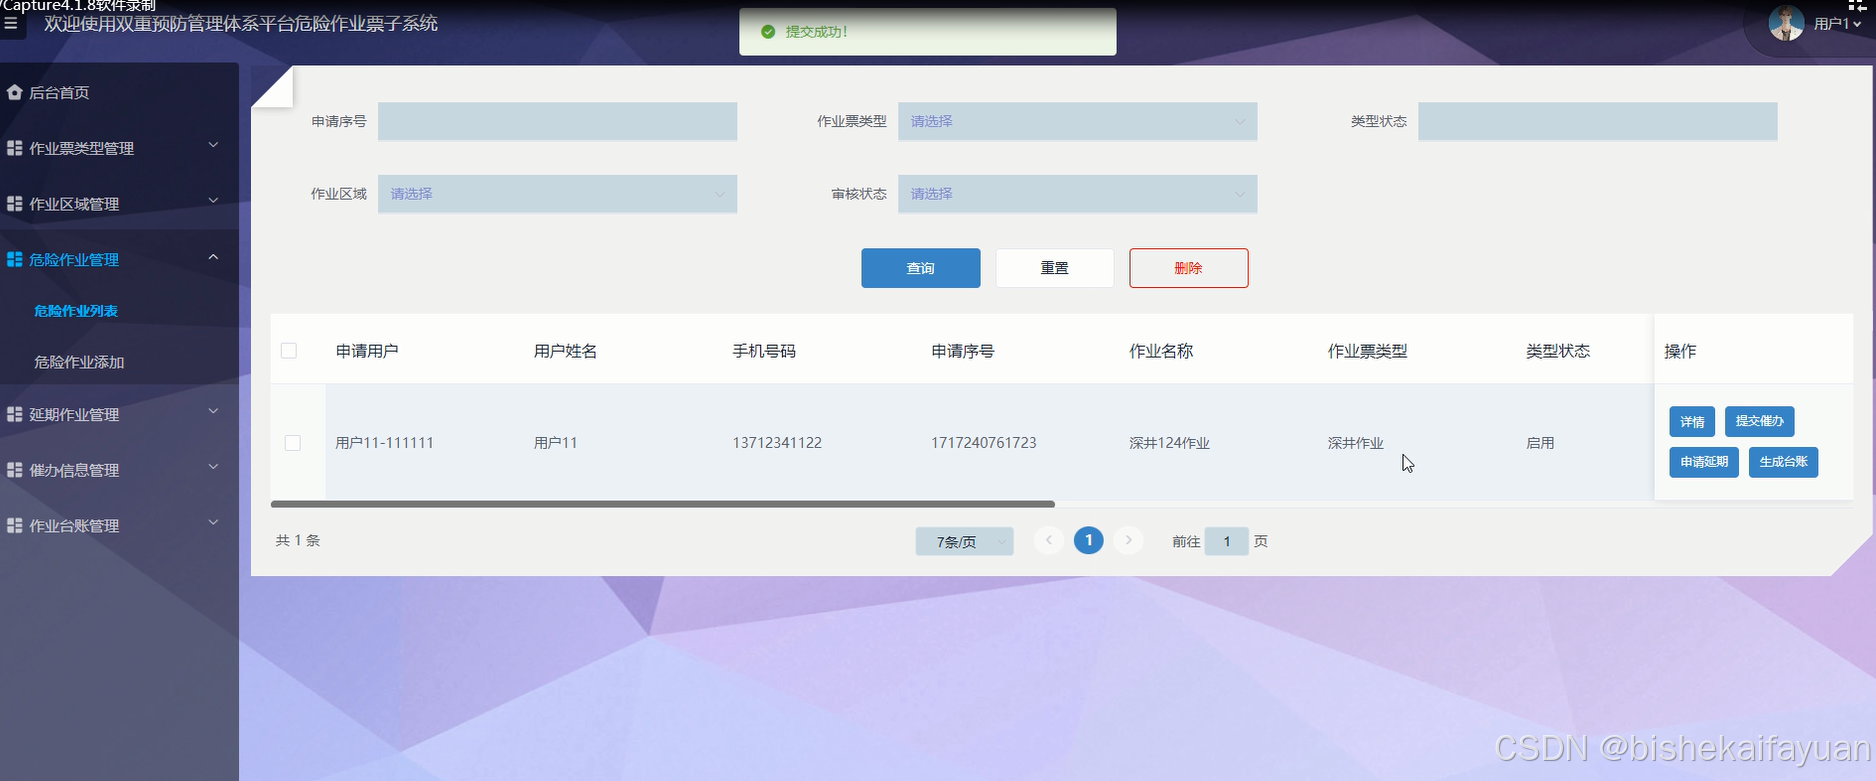Click the grid icon beside 危险作业管理

[x=14, y=259]
